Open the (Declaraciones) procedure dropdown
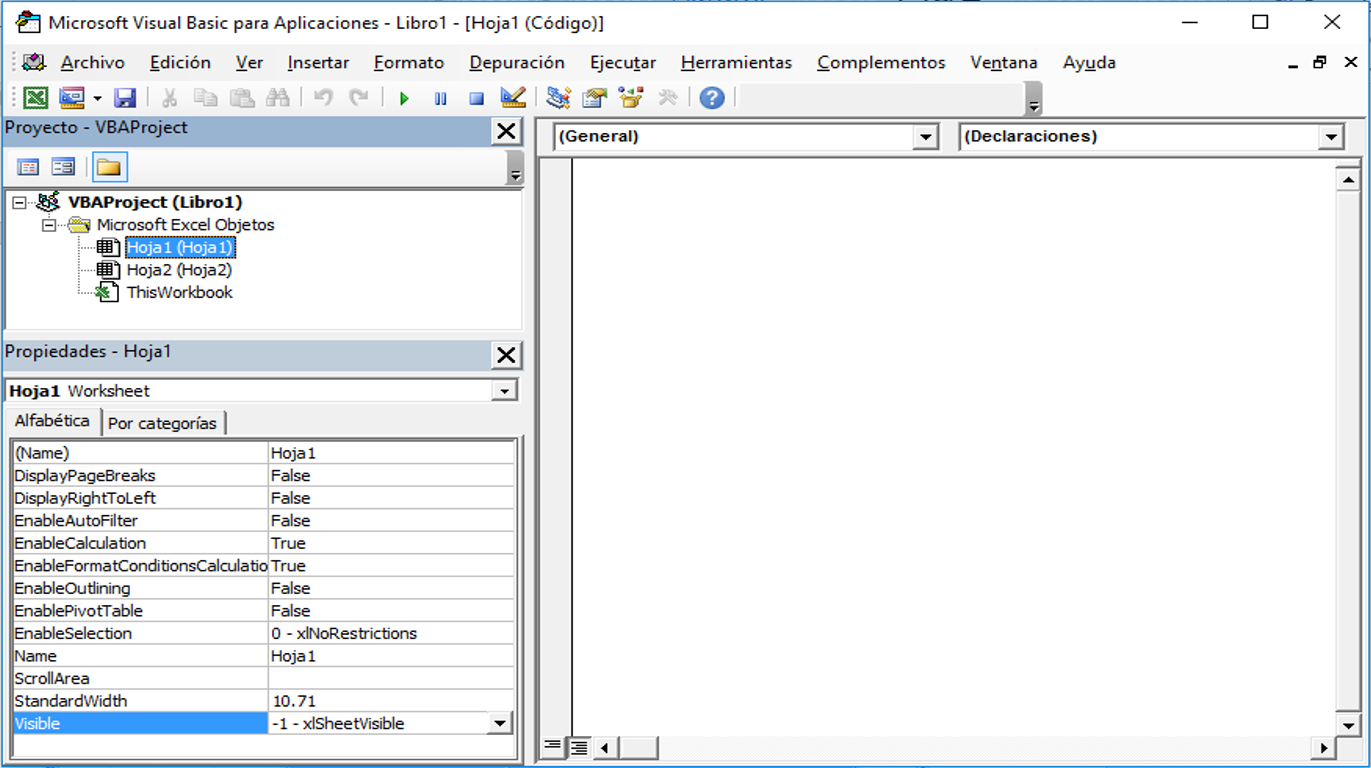The width and height of the screenshot is (1371, 768). 1331,137
